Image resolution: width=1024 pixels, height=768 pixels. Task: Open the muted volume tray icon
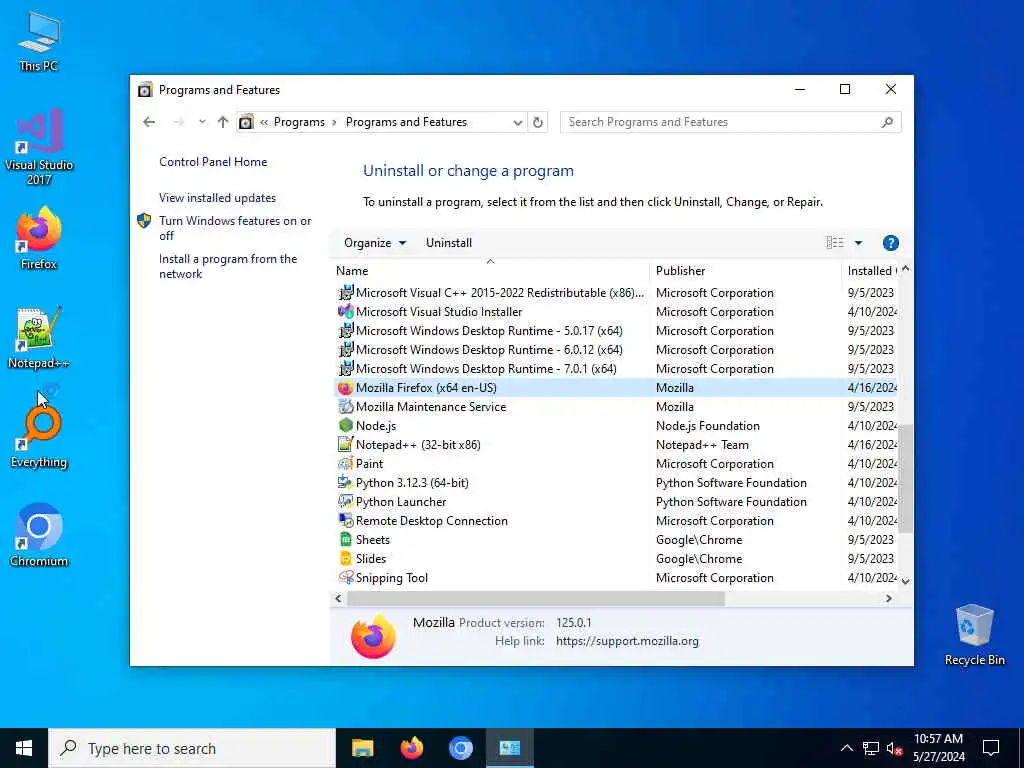coord(894,748)
